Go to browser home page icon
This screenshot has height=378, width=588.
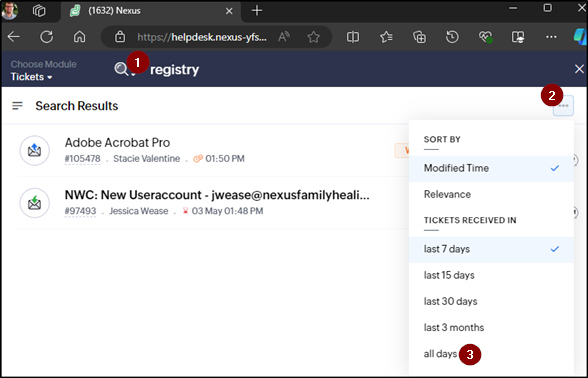click(x=79, y=37)
